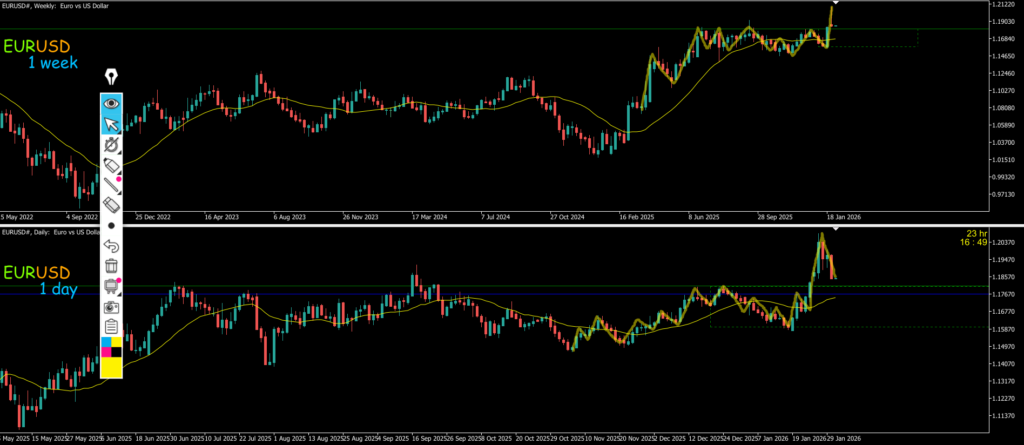Click the black dot brush size button
This screenshot has width=1024, height=445.
[111, 225]
